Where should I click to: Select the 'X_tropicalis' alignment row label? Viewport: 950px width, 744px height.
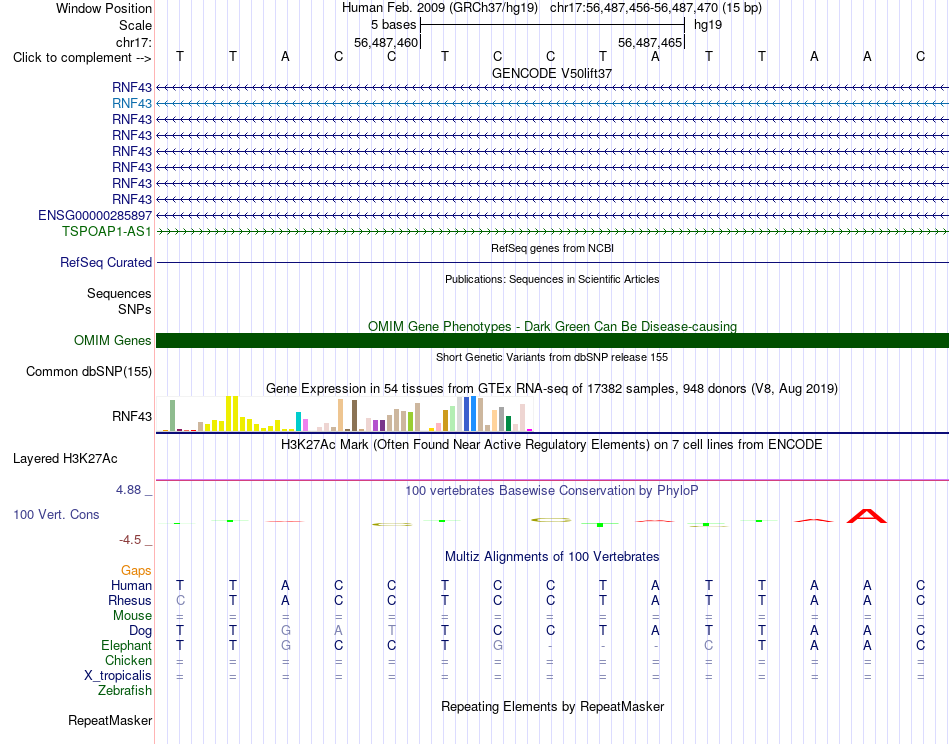118,676
